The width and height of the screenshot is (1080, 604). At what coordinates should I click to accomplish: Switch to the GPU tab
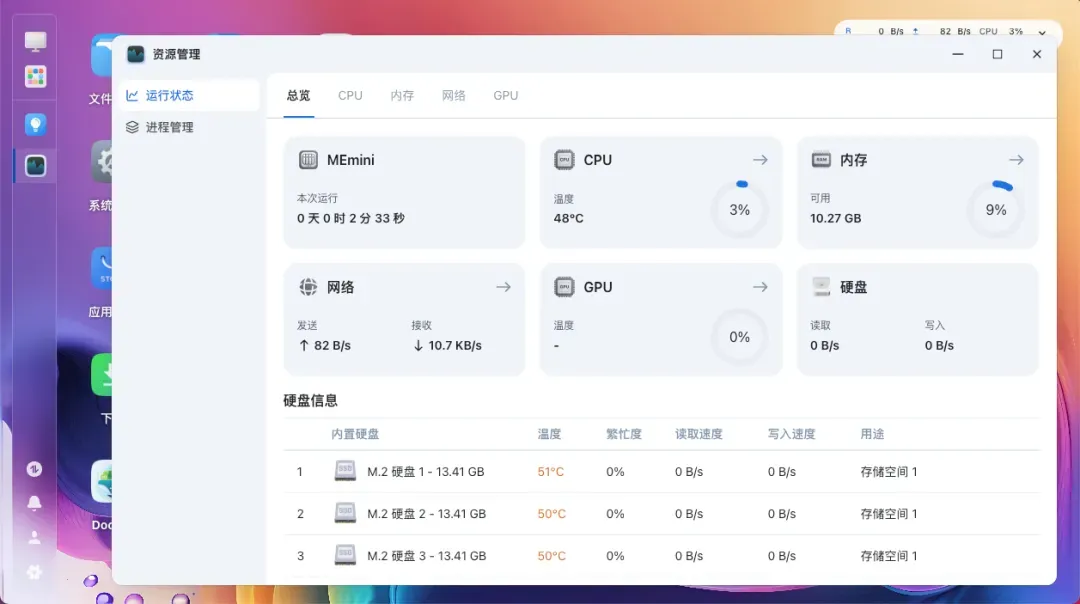click(506, 96)
